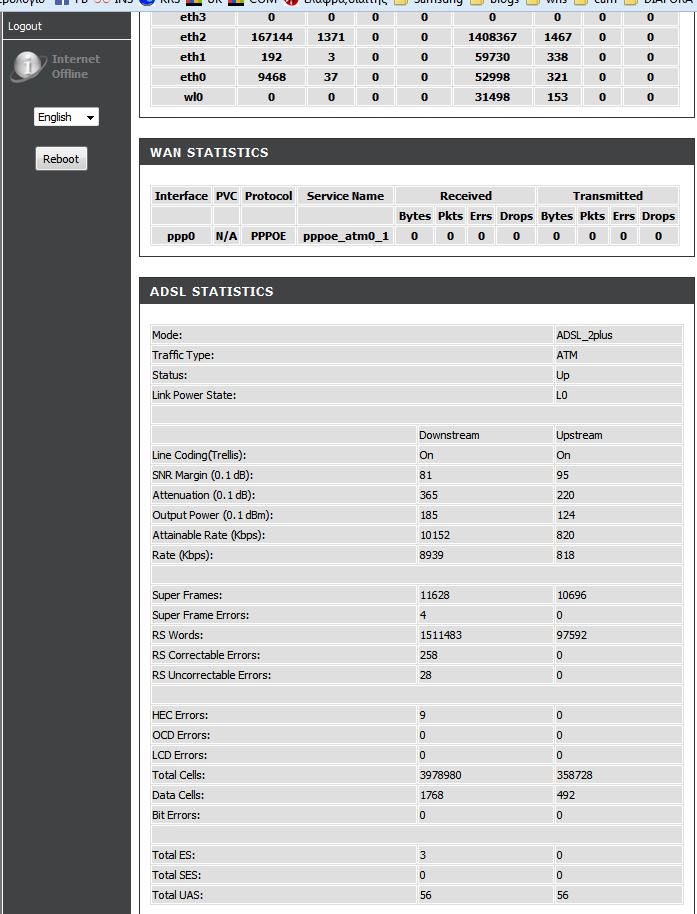Click the Status value Up

(563, 375)
